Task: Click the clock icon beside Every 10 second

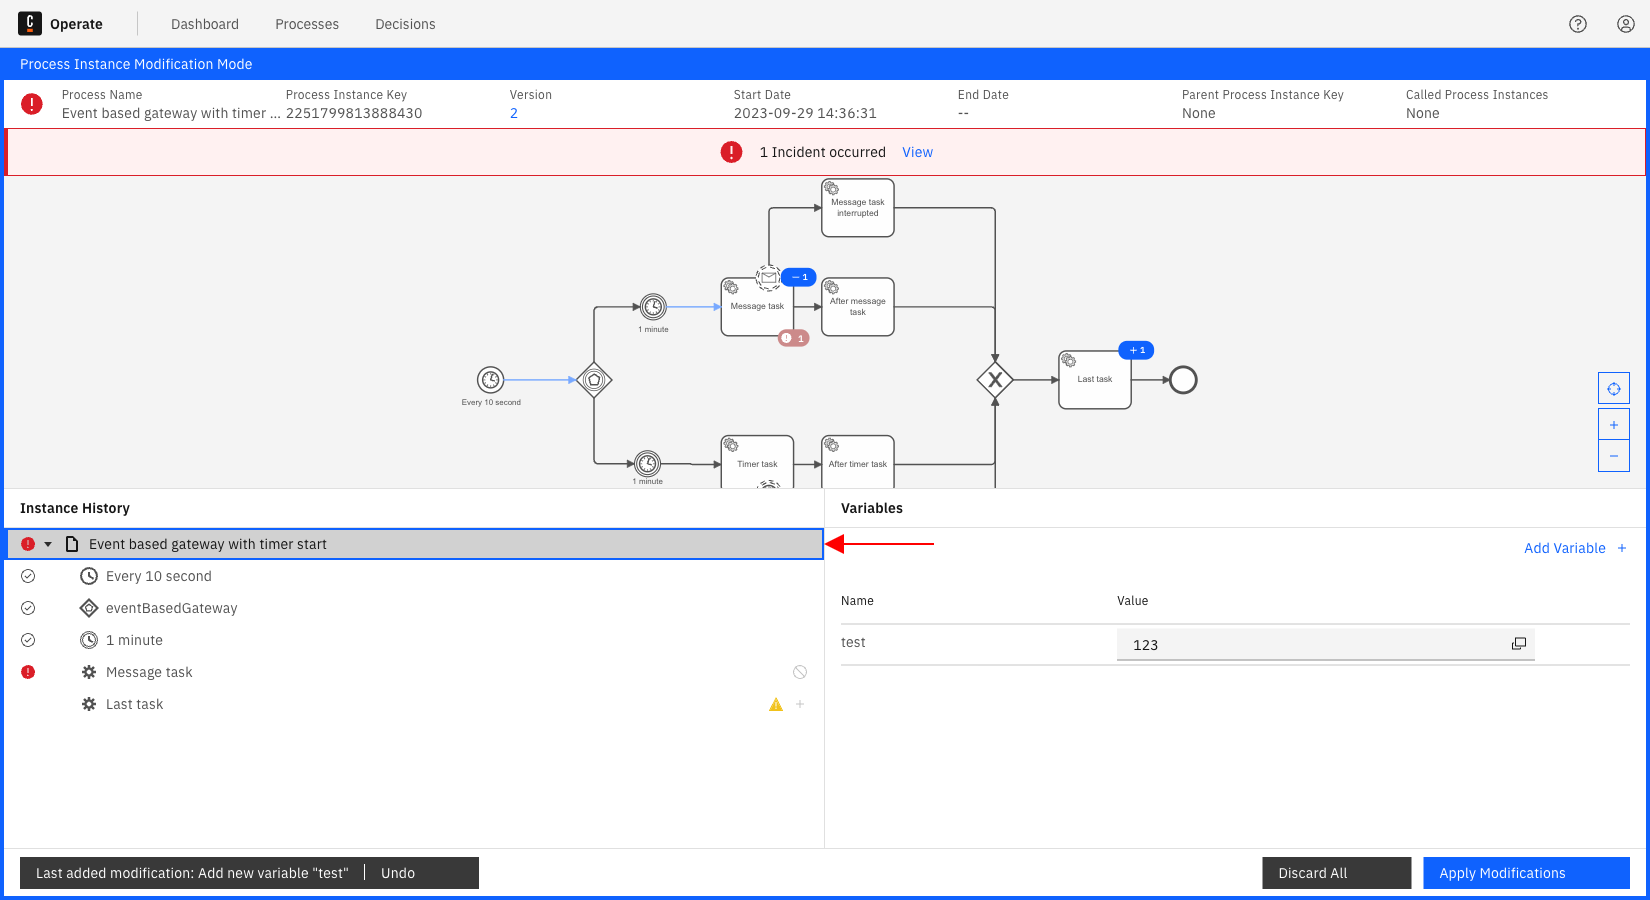Action: coord(89,576)
